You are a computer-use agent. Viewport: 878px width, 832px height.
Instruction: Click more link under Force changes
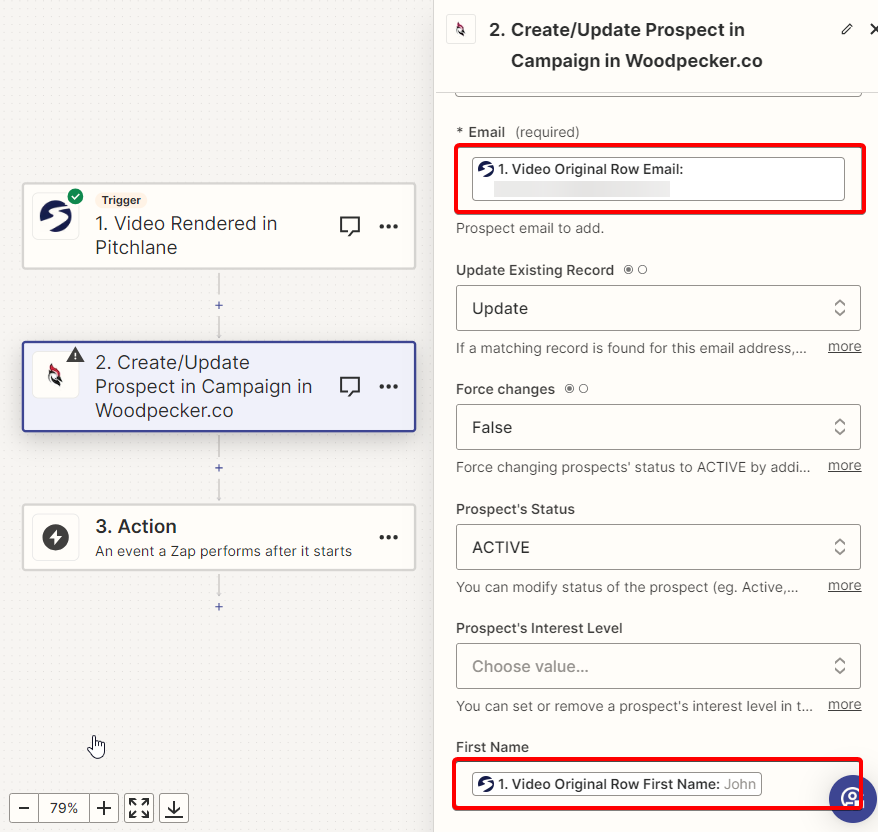pos(844,466)
